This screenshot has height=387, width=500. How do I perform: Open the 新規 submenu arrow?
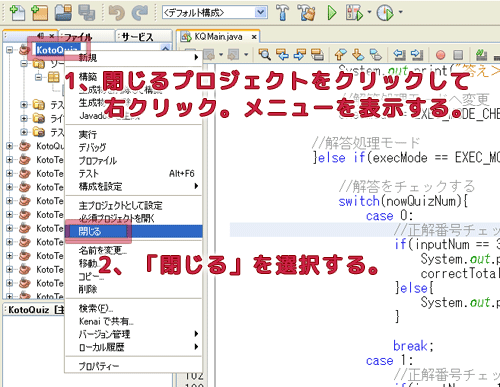pos(197,57)
